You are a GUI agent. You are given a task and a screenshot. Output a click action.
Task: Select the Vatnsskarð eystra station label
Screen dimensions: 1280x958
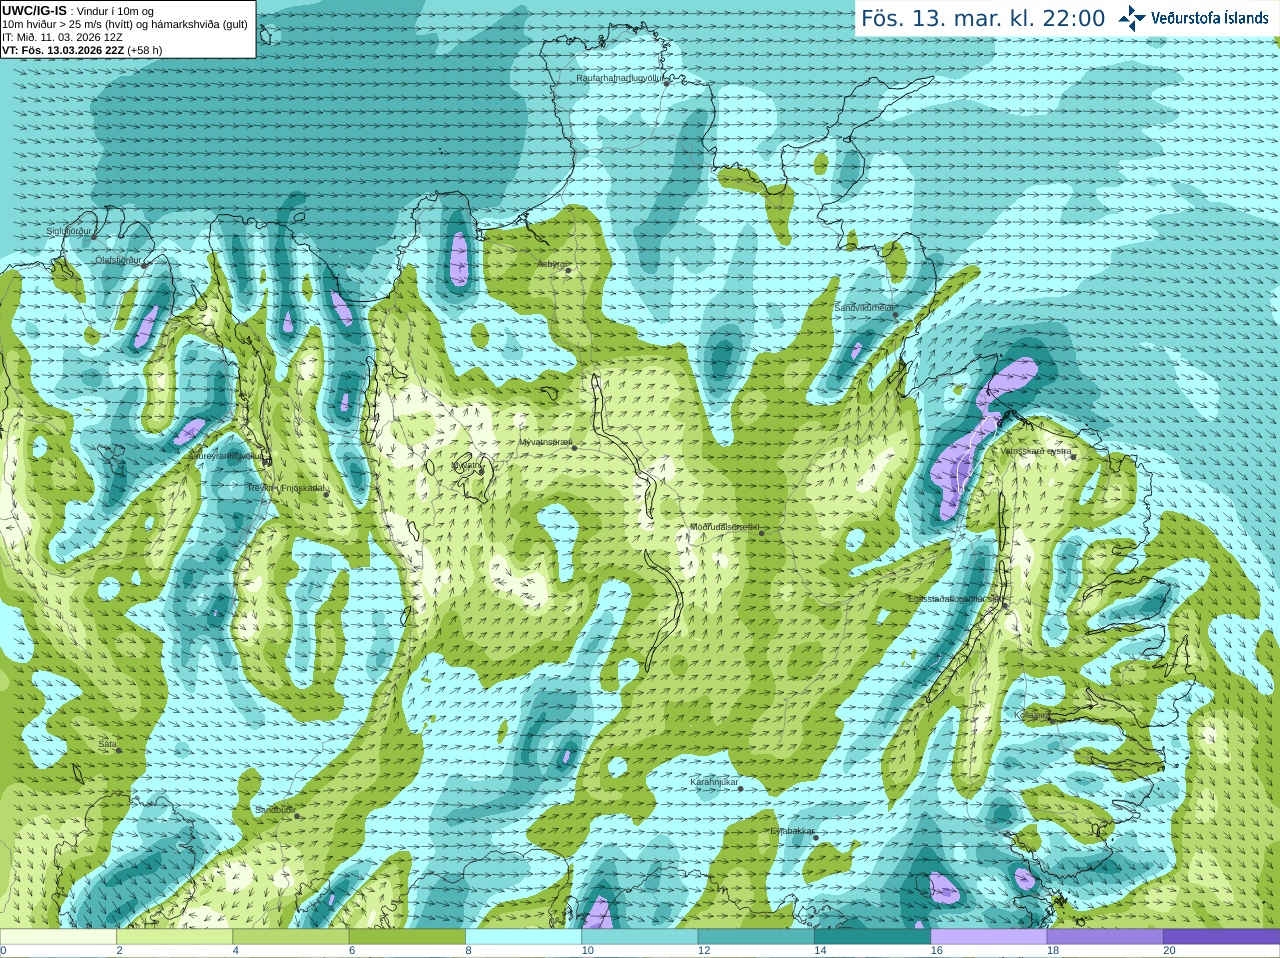tap(1036, 451)
